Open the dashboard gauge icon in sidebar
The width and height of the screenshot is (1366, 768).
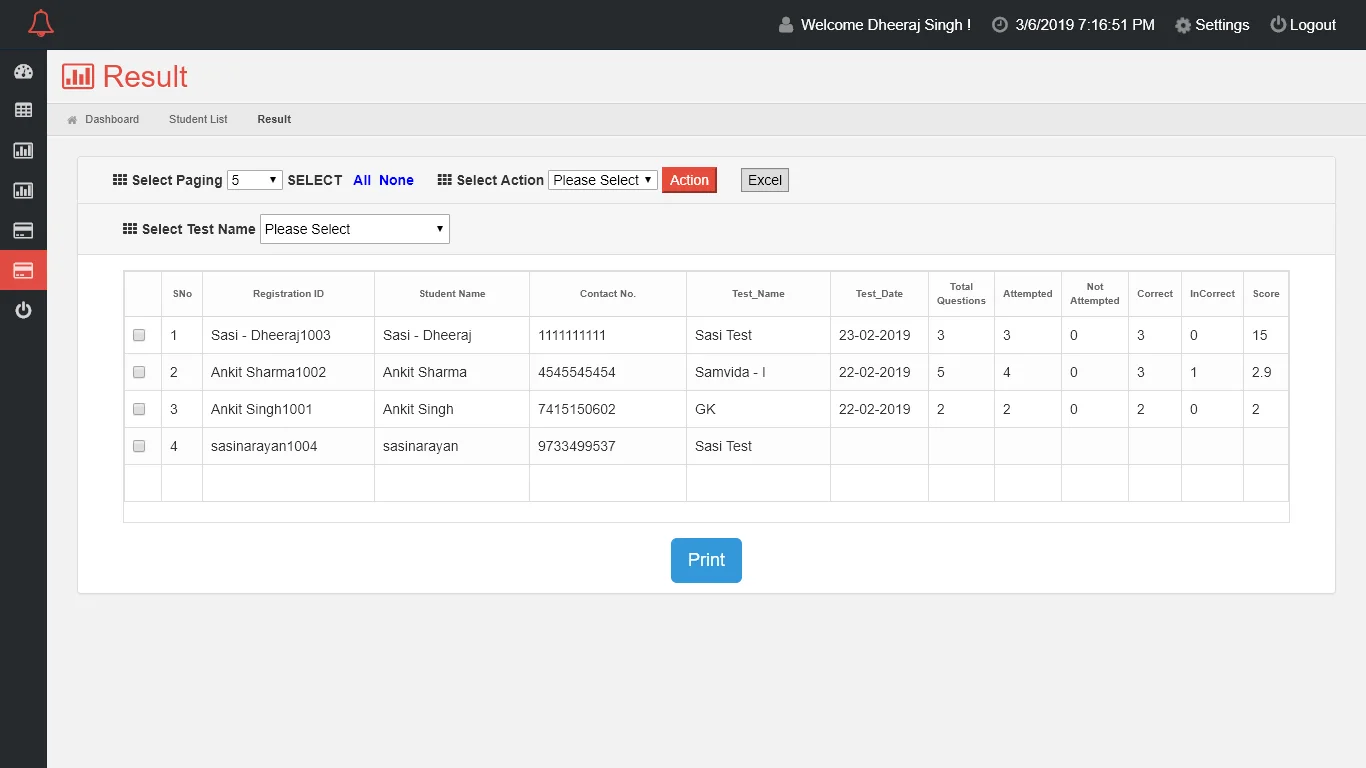(x=23, y=71)
